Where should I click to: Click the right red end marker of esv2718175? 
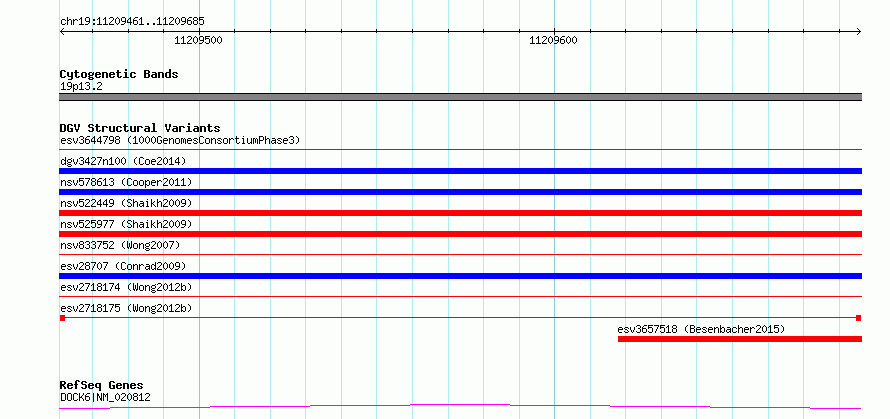pyautogui.click(x=859, y=318)
